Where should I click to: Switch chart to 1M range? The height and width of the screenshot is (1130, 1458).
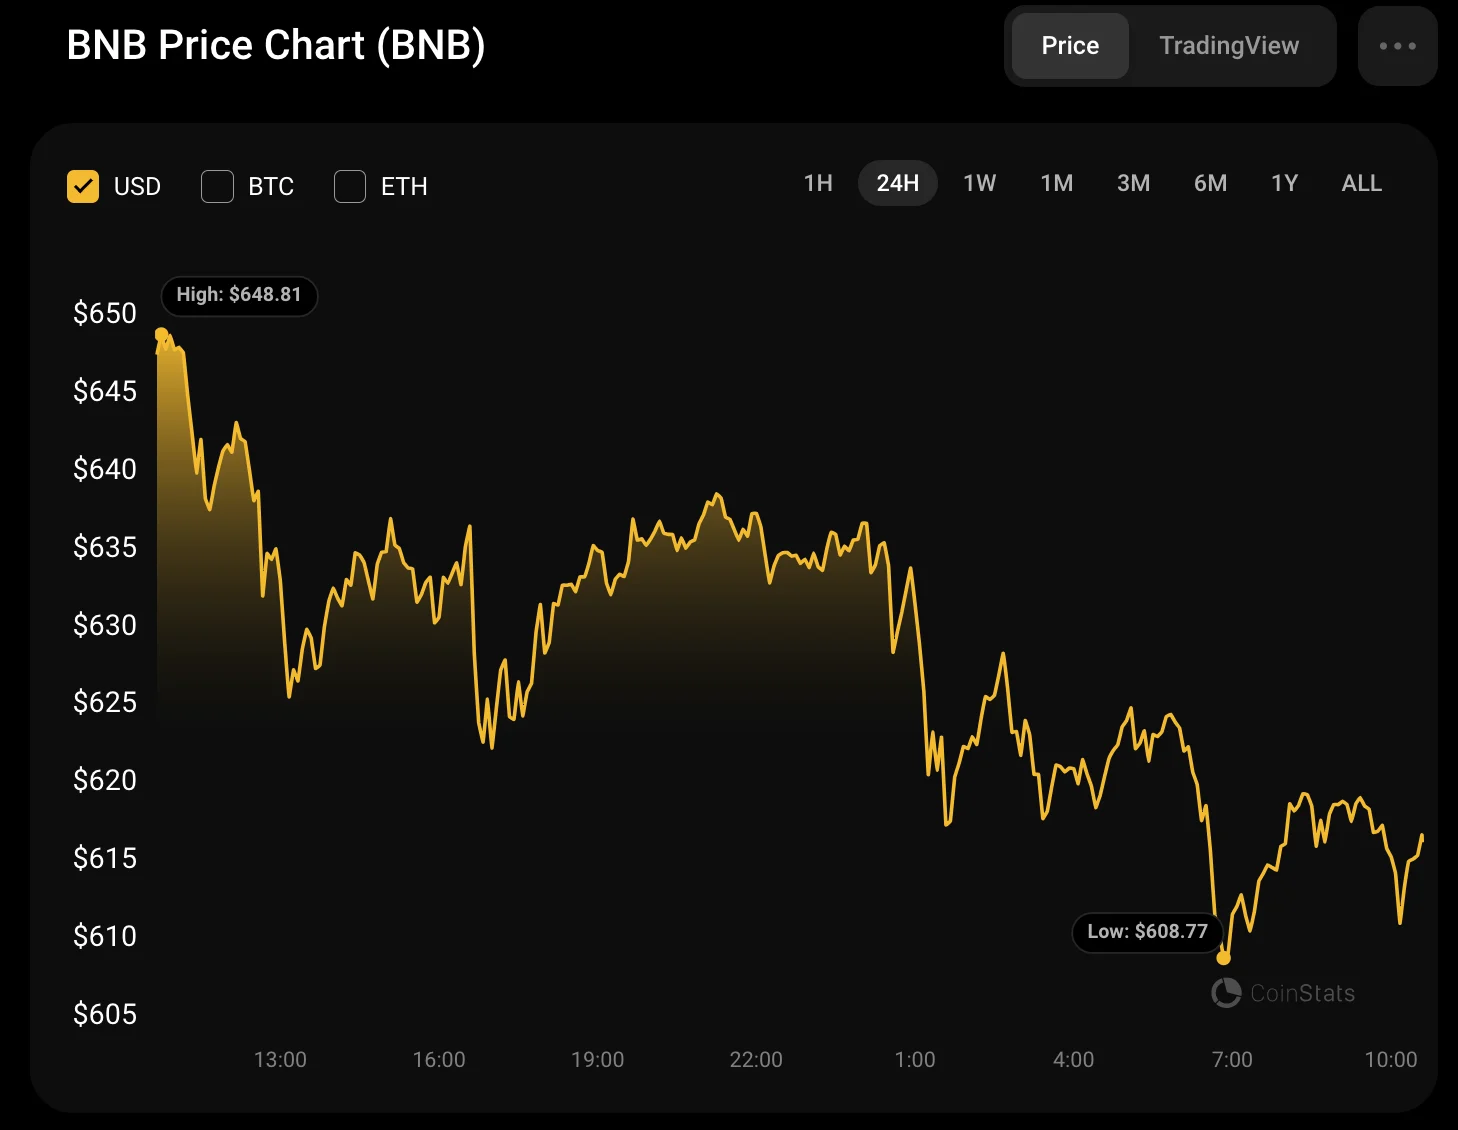pyautogui.click(x=1056, y=183)
